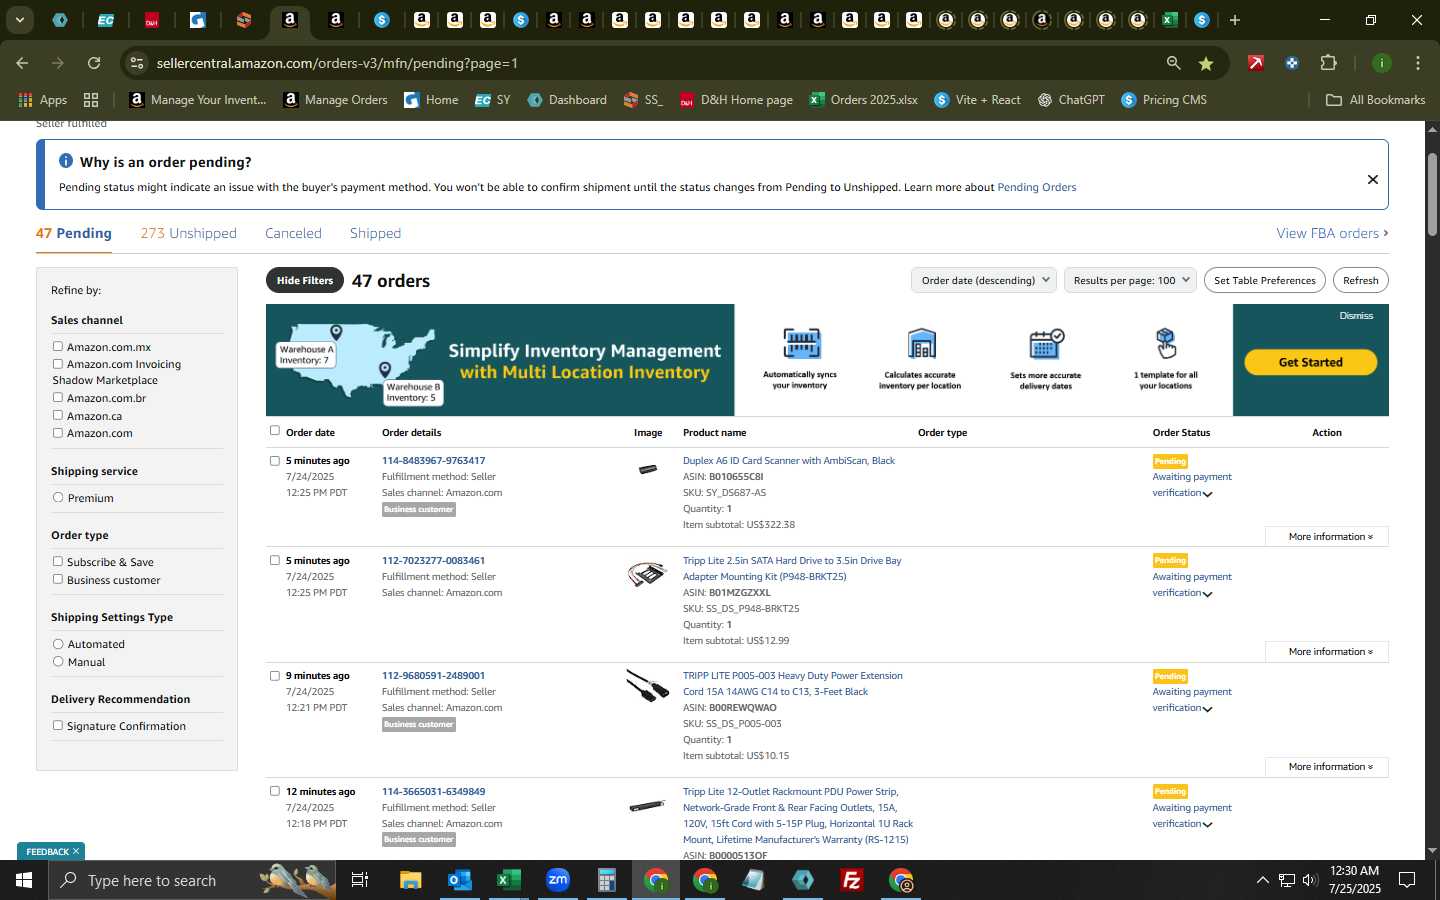Open the Chrome profile avatar
Screen dimensions: 1440x900
point(1382,63)
